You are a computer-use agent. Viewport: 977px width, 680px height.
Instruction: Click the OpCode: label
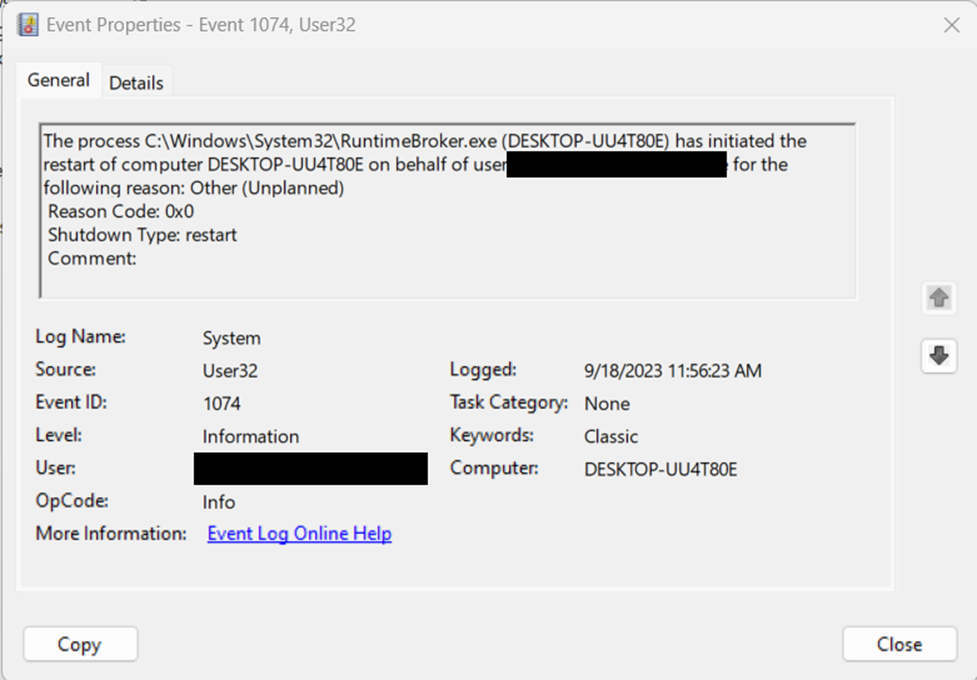[x=72, y=500]
